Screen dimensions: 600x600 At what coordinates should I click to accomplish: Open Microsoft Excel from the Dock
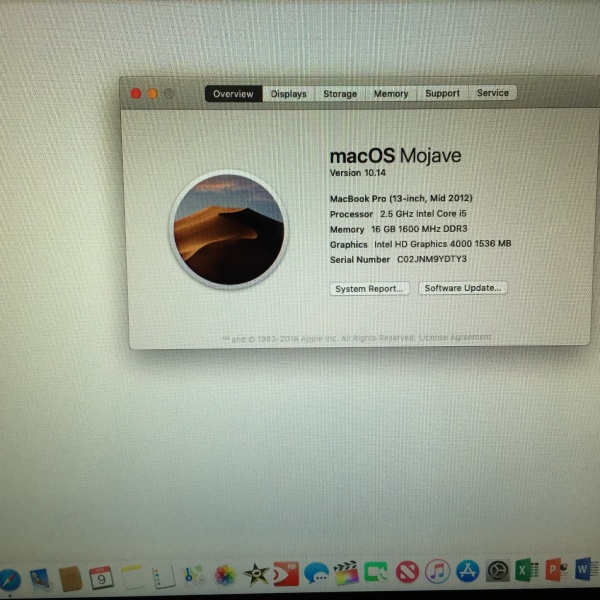pyautogui.click(x=527, y=570)
